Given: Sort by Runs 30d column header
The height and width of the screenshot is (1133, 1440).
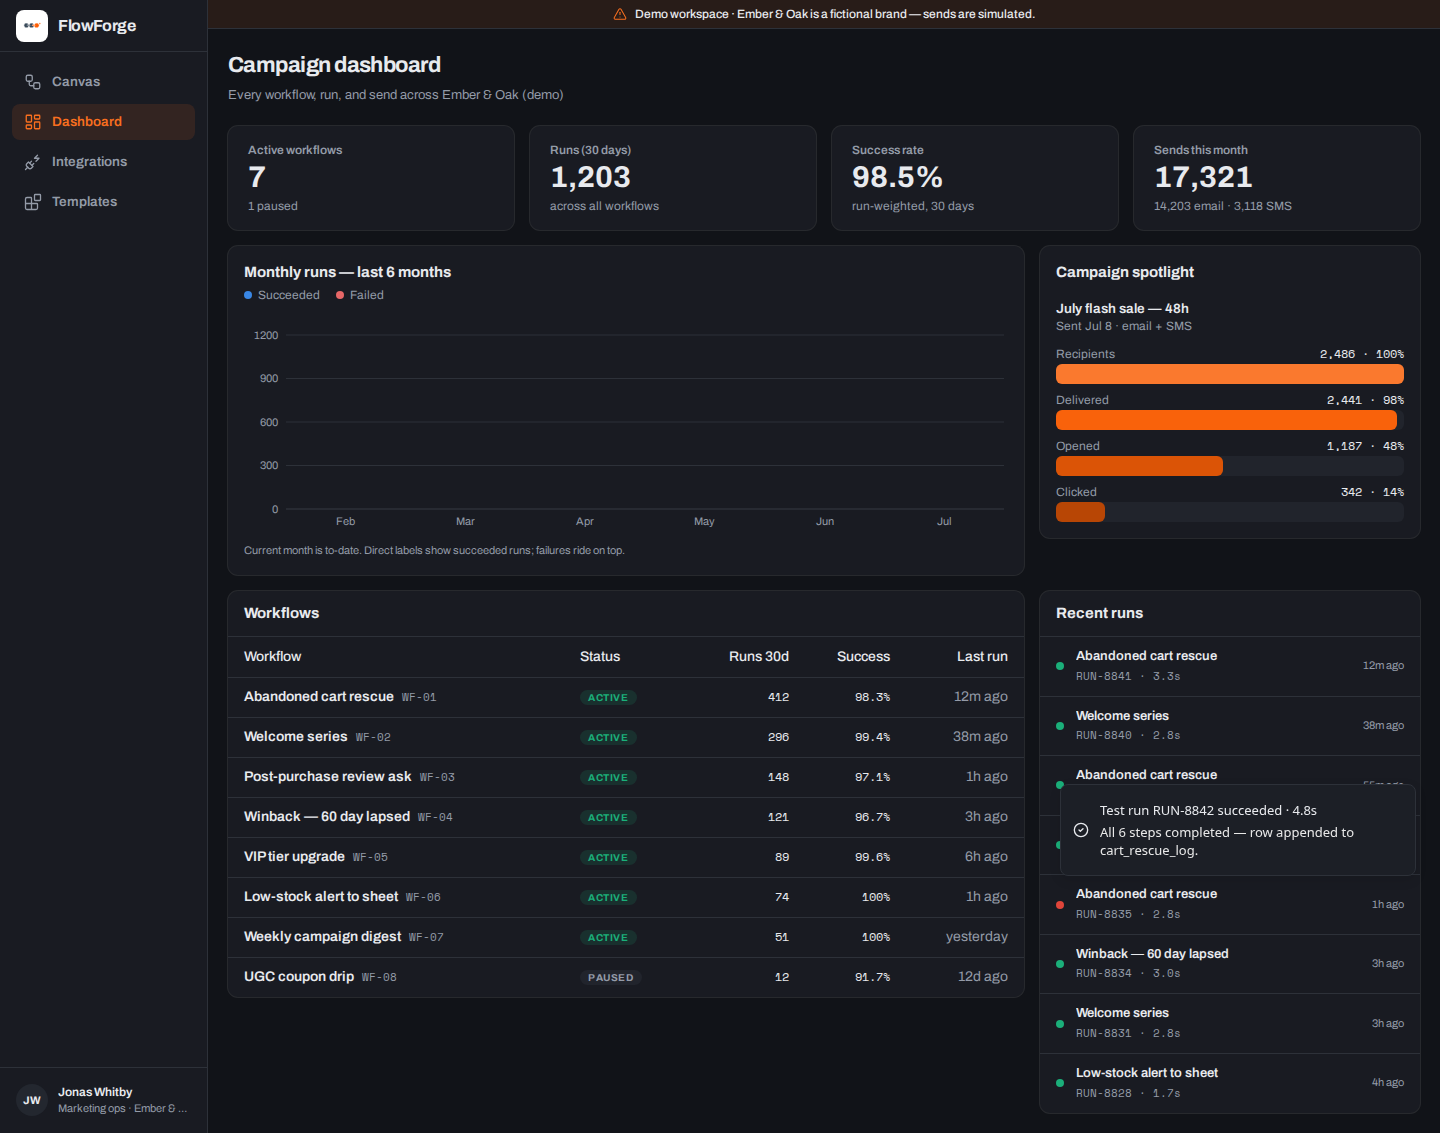Looking at the screenshot, I should [759, 657].
